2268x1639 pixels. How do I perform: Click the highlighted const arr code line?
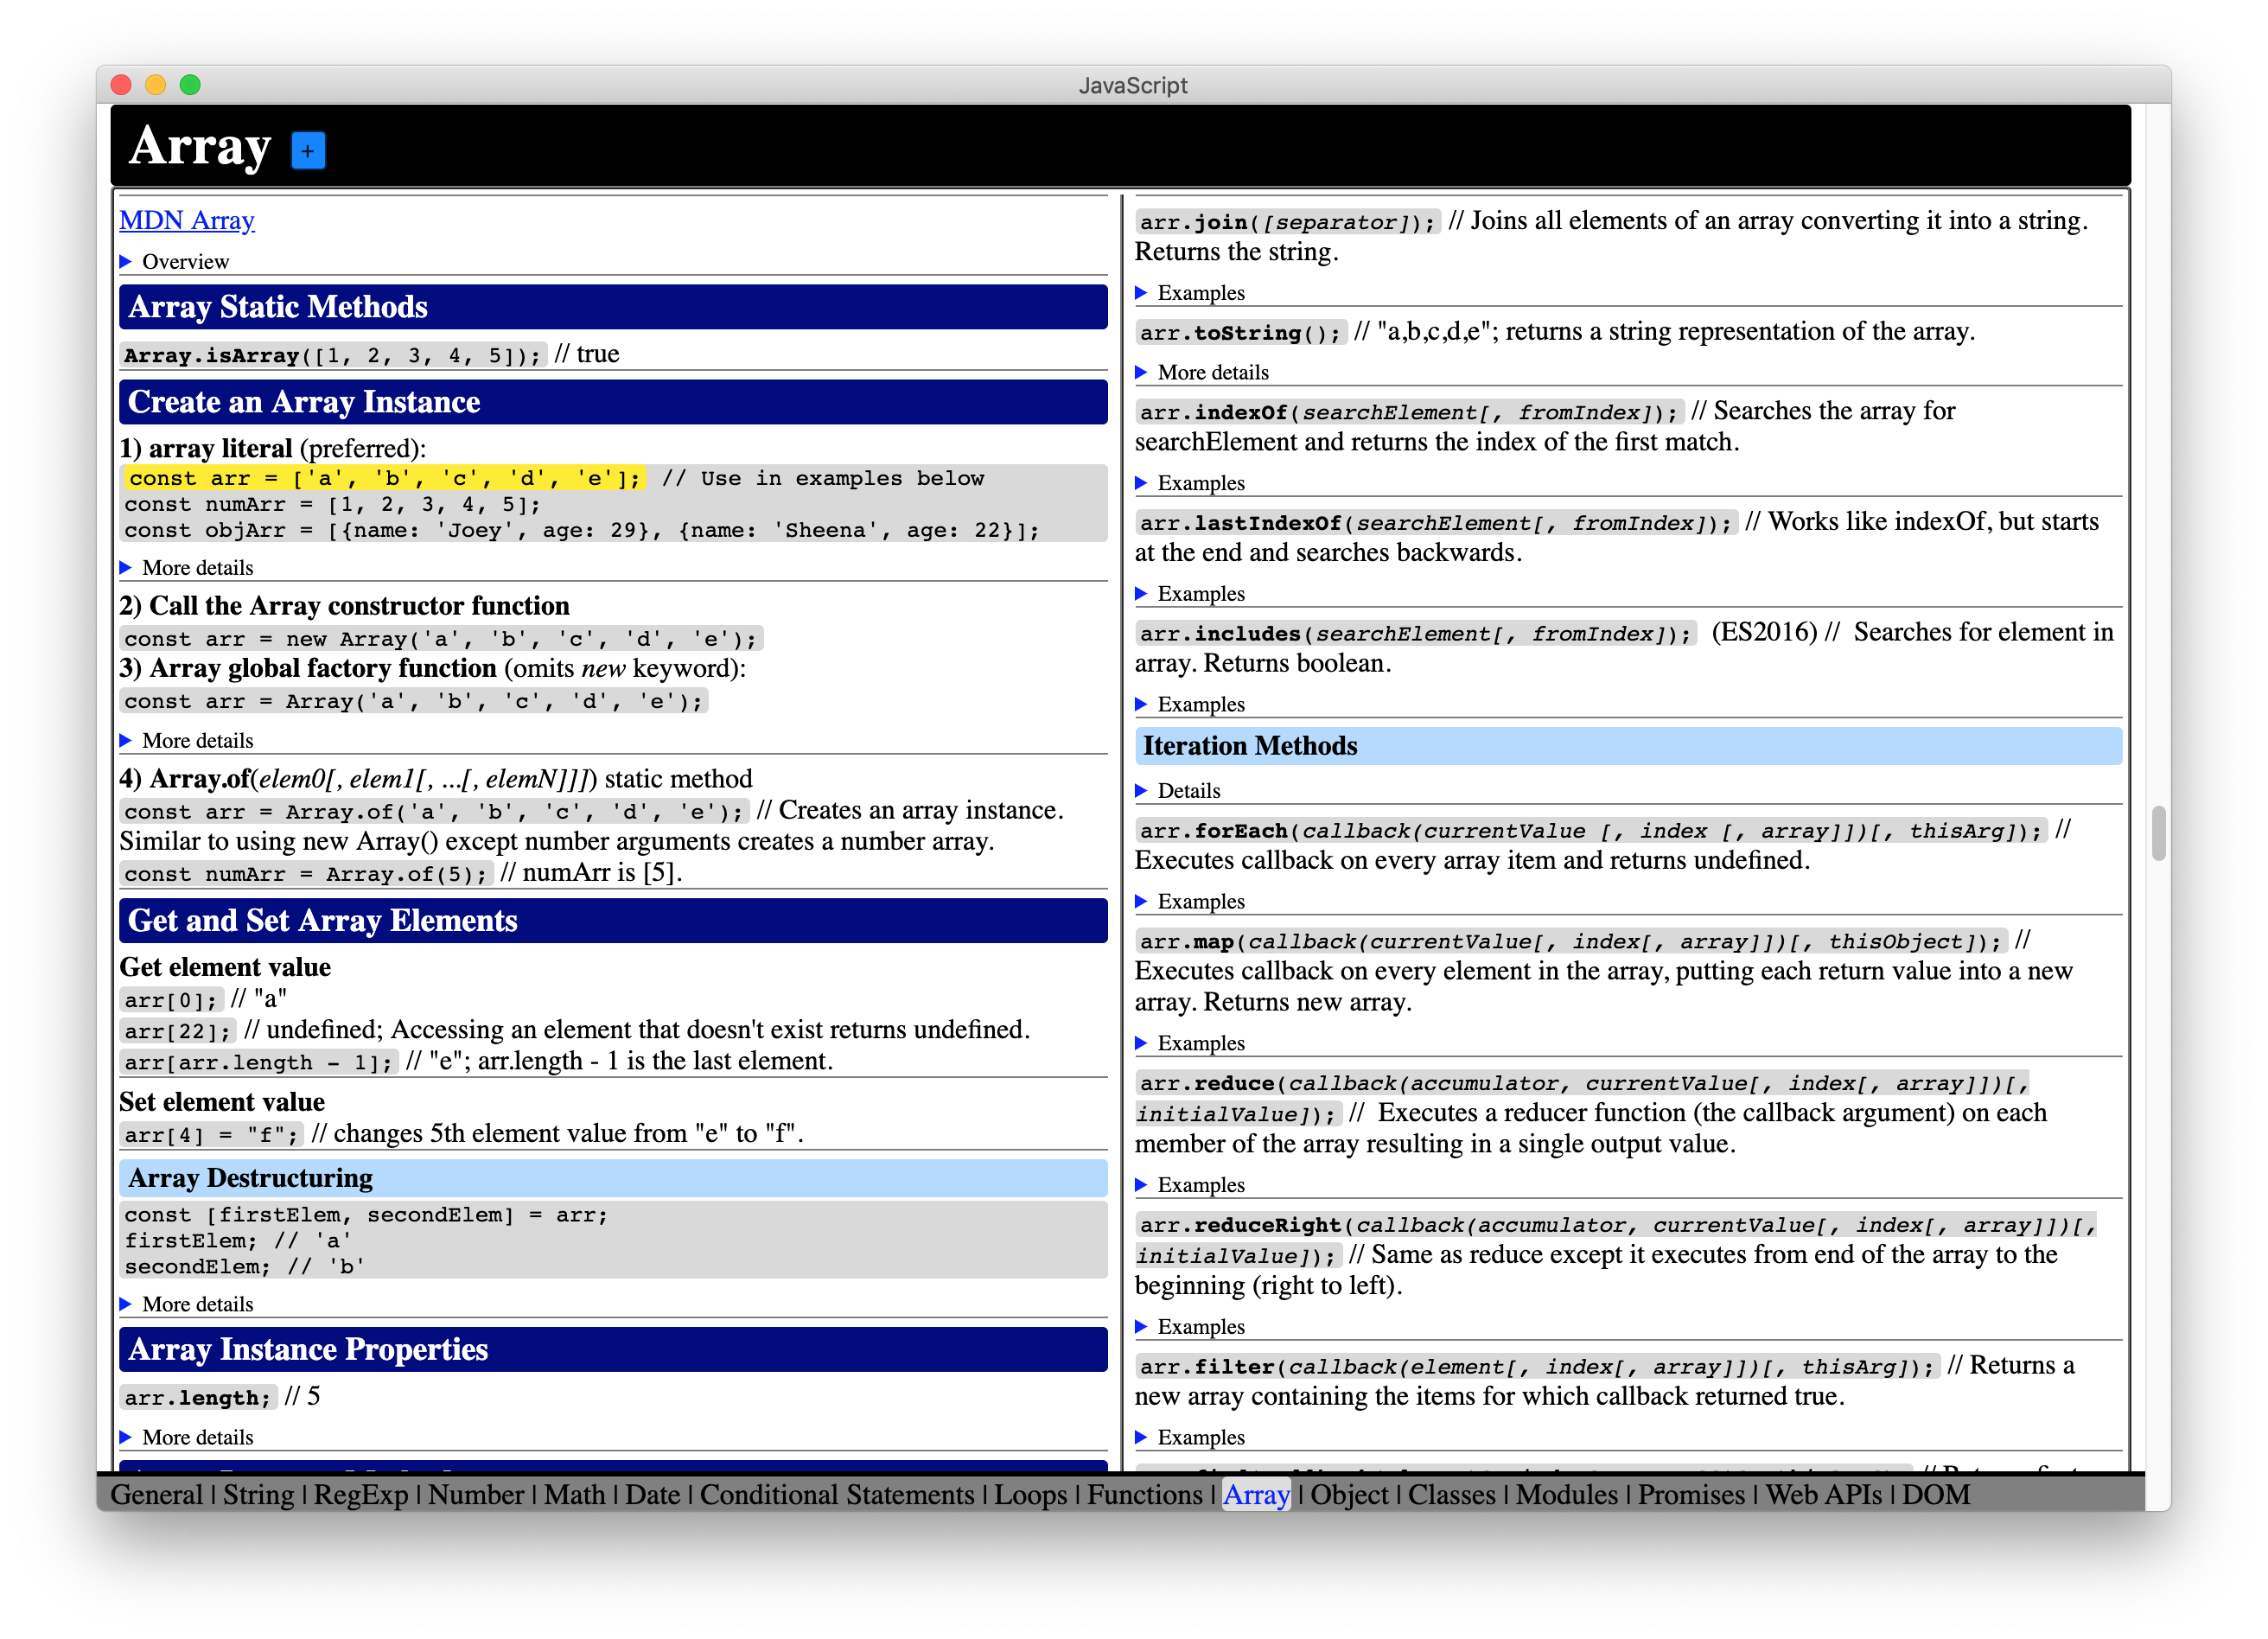(384, 479)
